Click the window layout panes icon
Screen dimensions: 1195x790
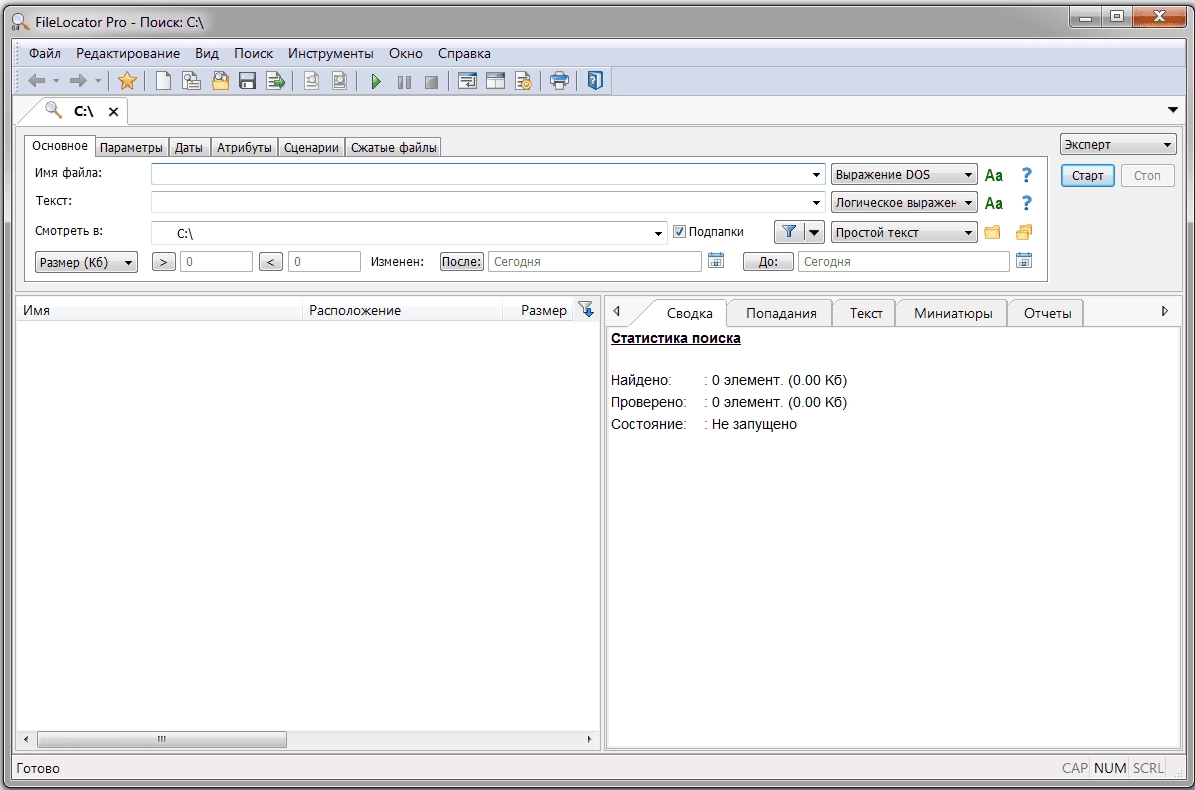click(495, 81)
